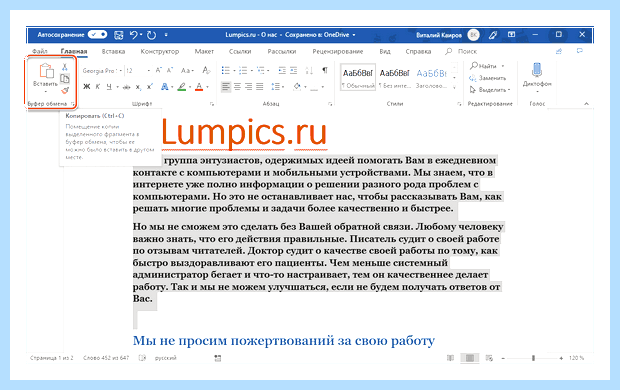
Task: Switch to Web Layout view
Action: coord(489,358)
